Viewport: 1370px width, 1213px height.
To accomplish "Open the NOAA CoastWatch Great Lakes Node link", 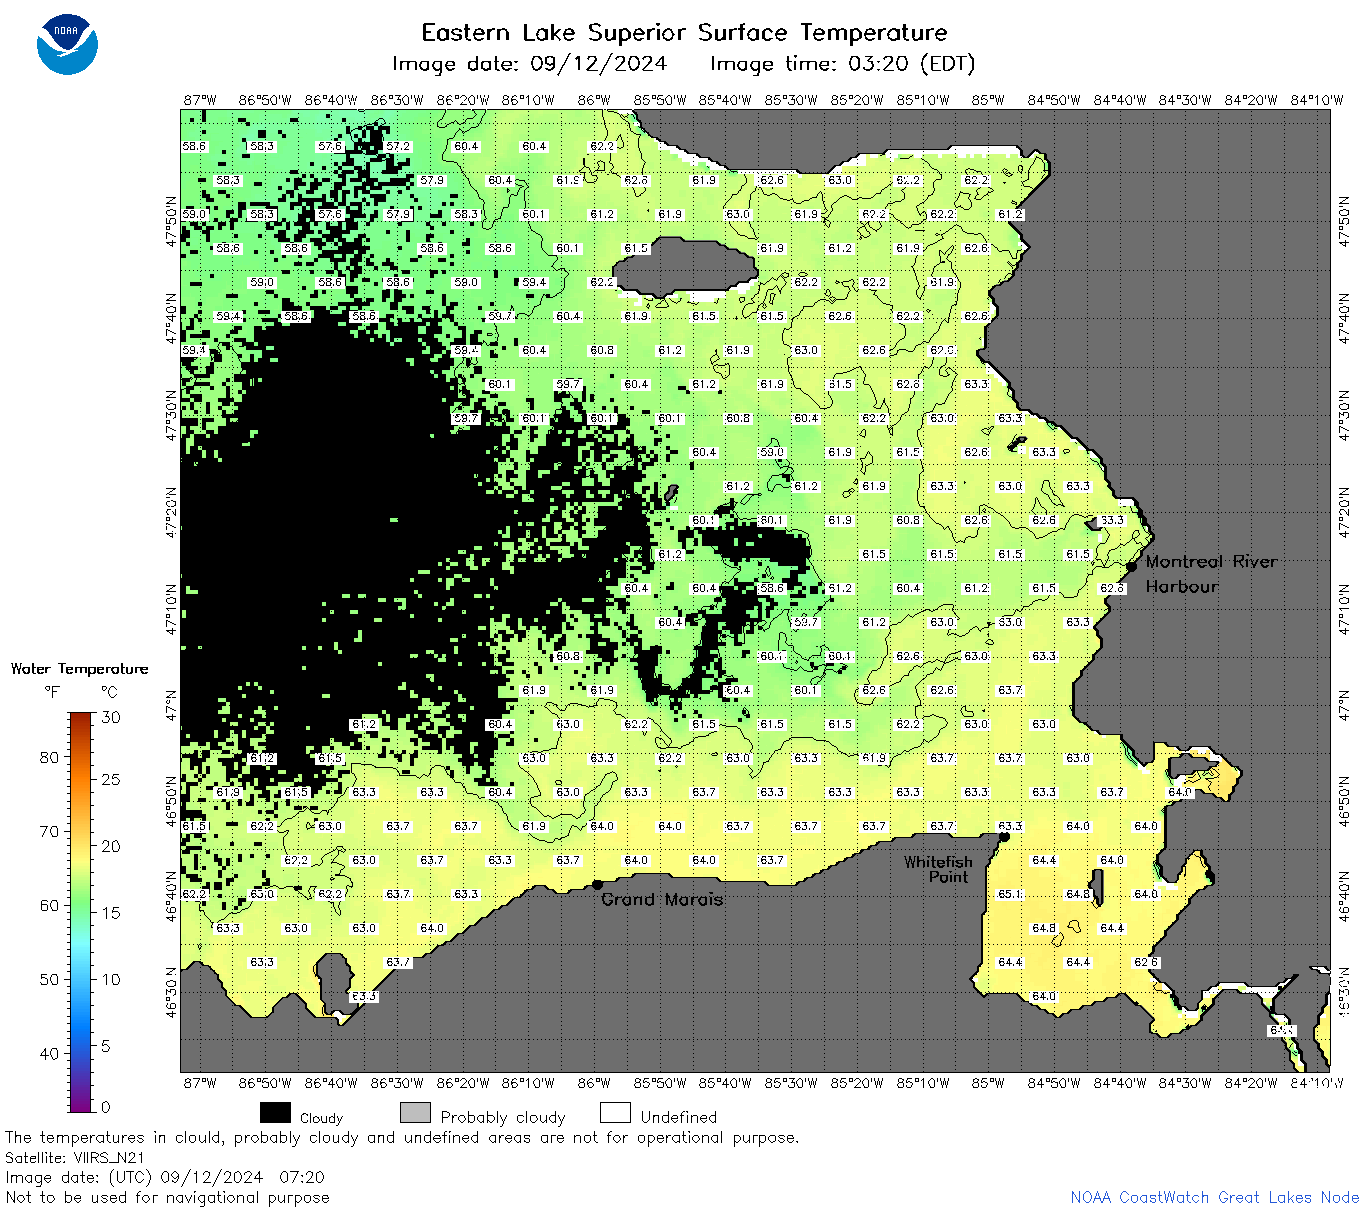I will point(1214,1197).
